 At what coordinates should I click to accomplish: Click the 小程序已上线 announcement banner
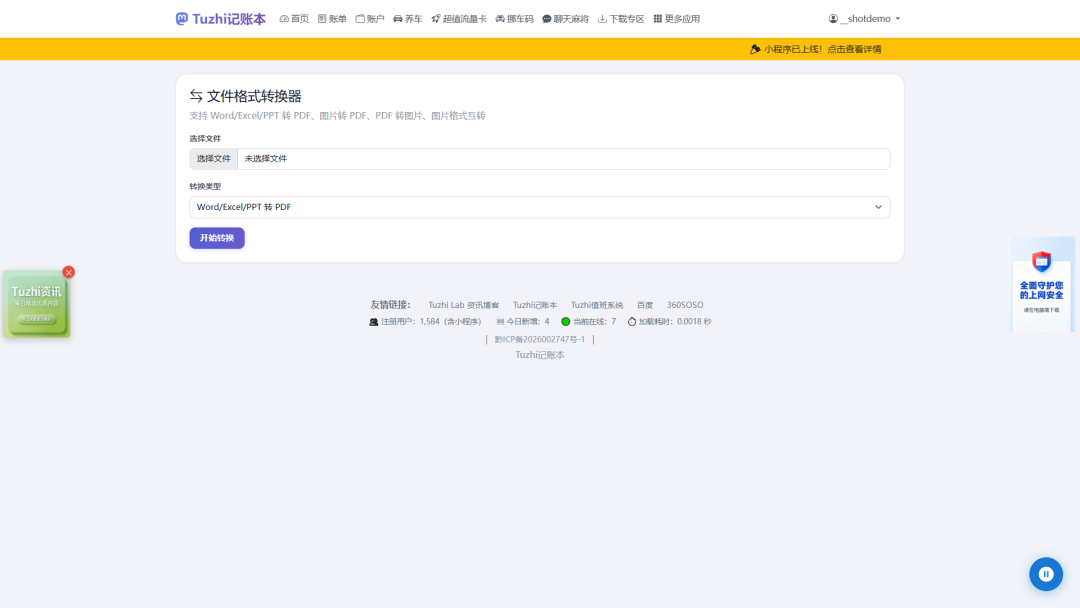[x=816, y=49]
